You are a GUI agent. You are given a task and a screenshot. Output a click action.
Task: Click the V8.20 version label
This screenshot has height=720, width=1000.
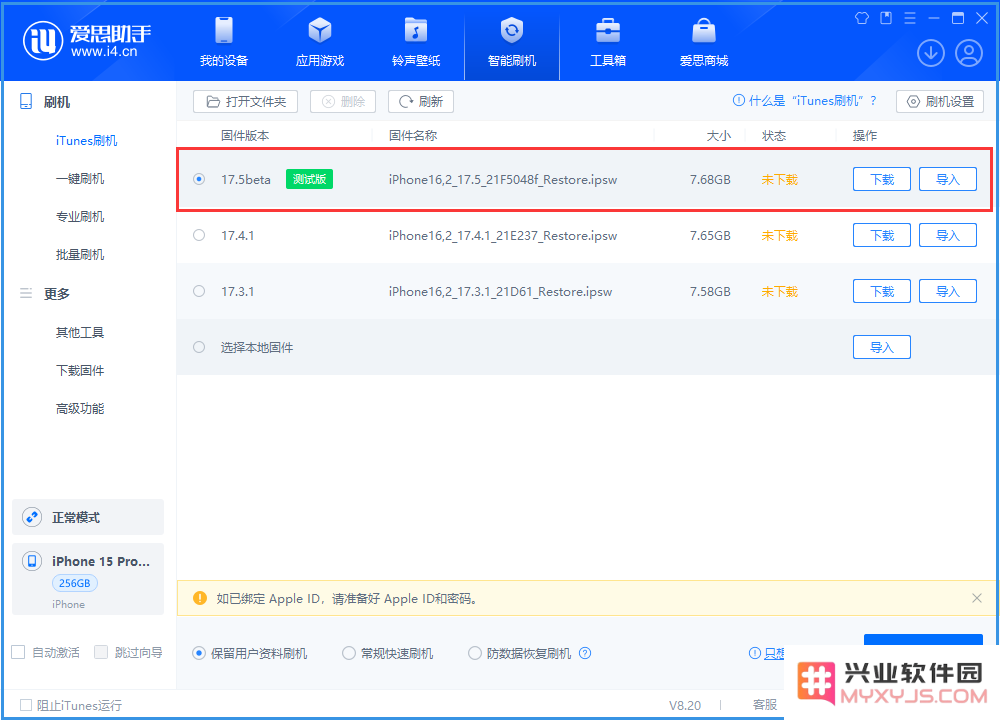(685, 705)
